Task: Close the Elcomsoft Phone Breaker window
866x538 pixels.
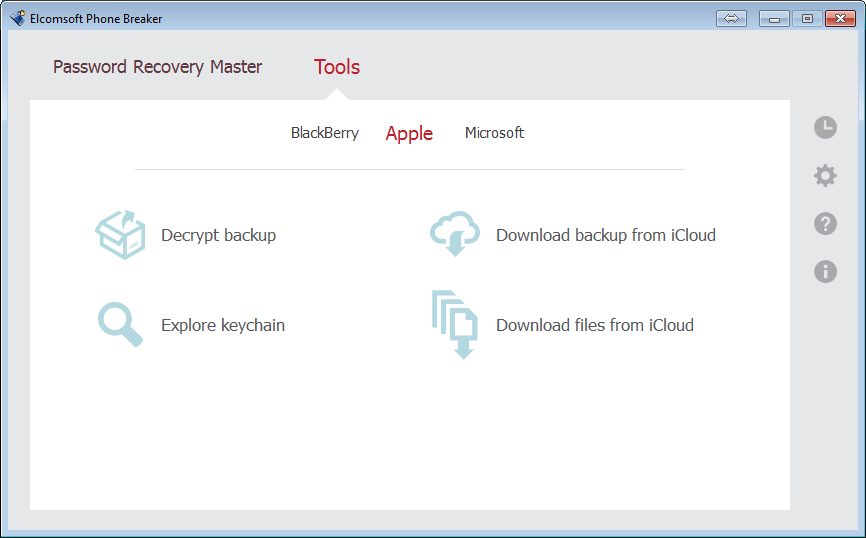Action: click(x=840, y=19)
